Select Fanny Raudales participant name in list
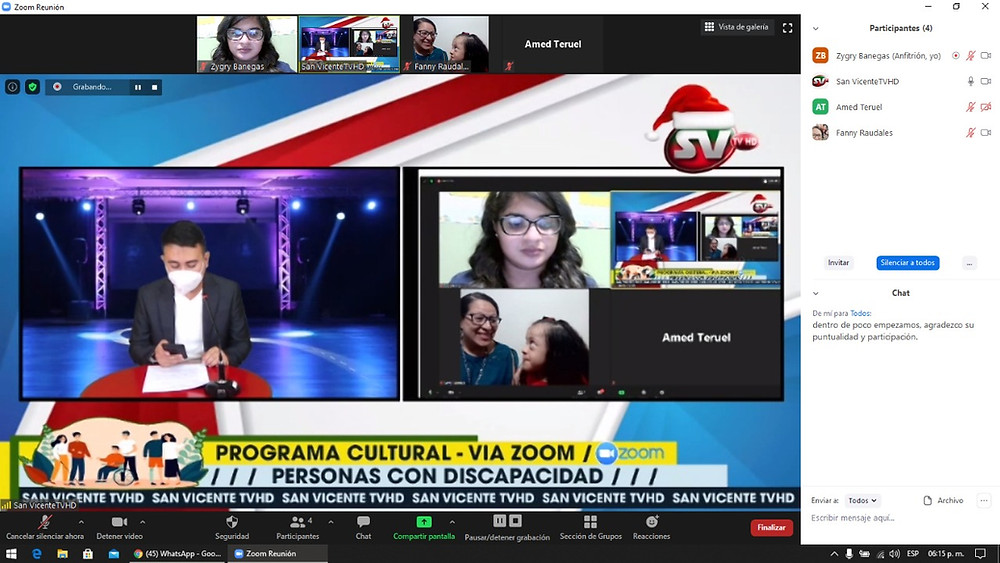The image size is (1000, 563). tap(864, 133)
